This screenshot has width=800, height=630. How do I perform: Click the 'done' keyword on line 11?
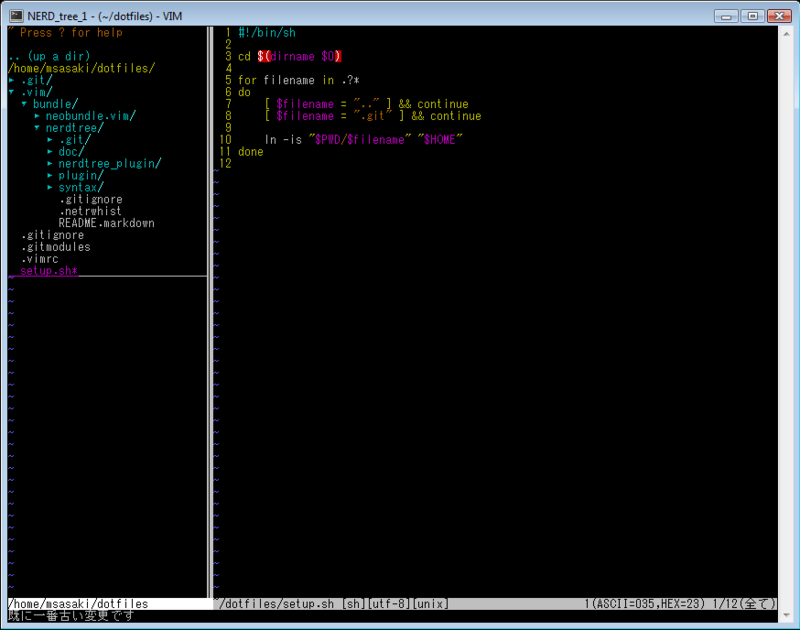pyautogui.click(x=251, y=152)
